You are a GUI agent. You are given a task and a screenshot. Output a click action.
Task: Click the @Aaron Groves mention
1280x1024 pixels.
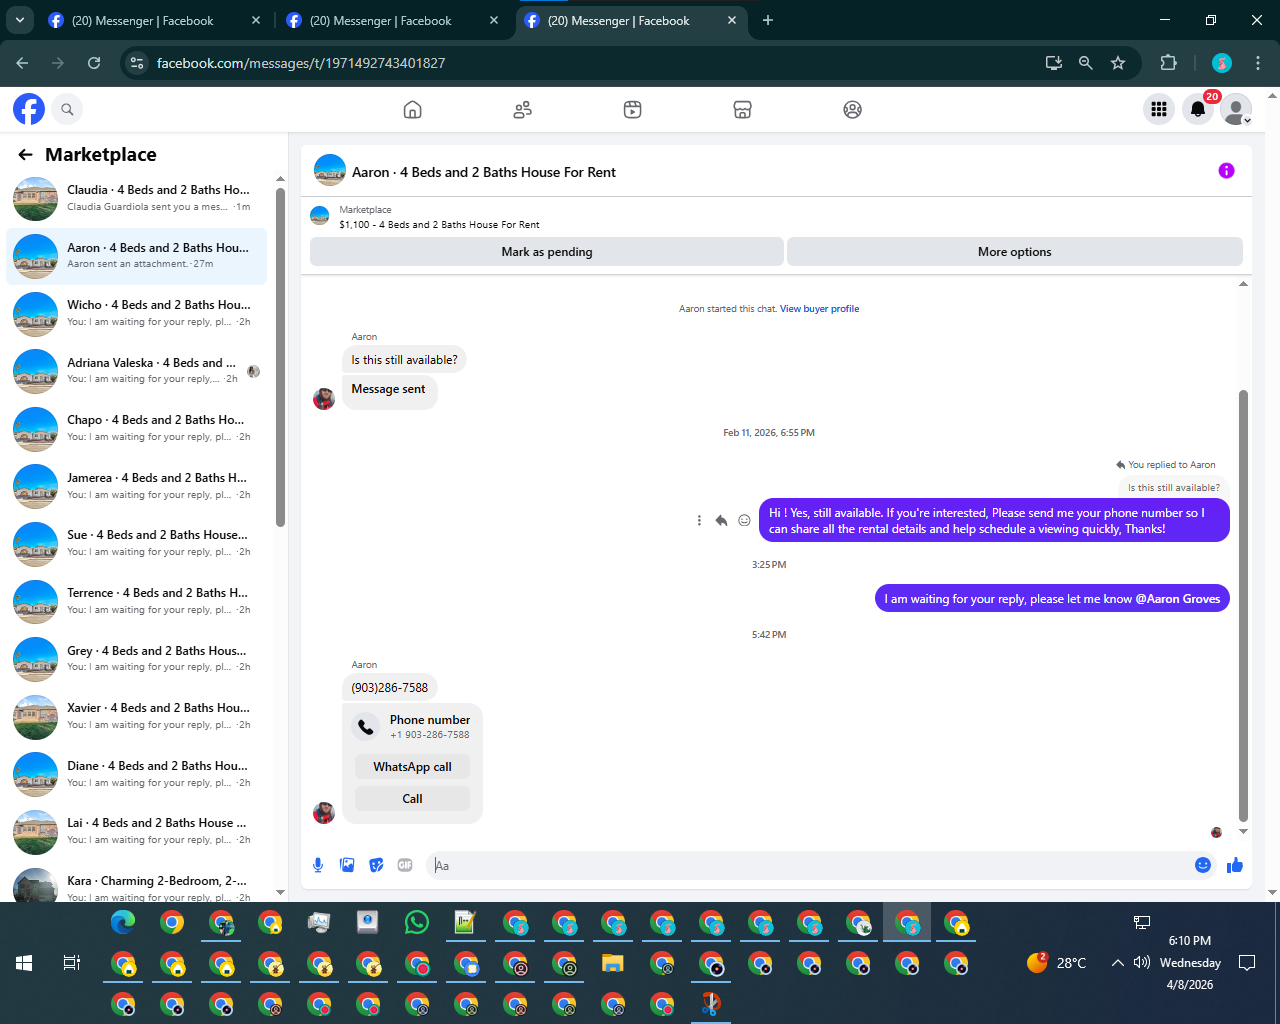click(1178, 599)
